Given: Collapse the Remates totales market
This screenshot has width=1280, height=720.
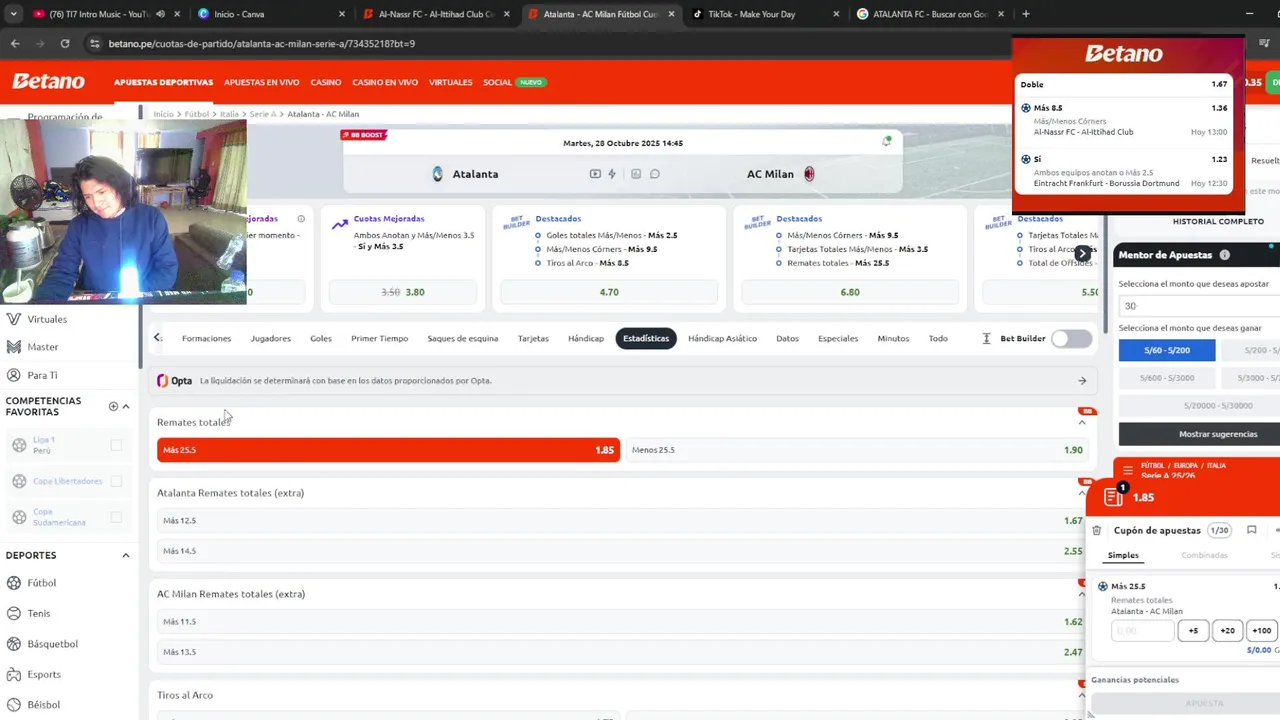Looking at the screenshot, I should click(1082, 422).
